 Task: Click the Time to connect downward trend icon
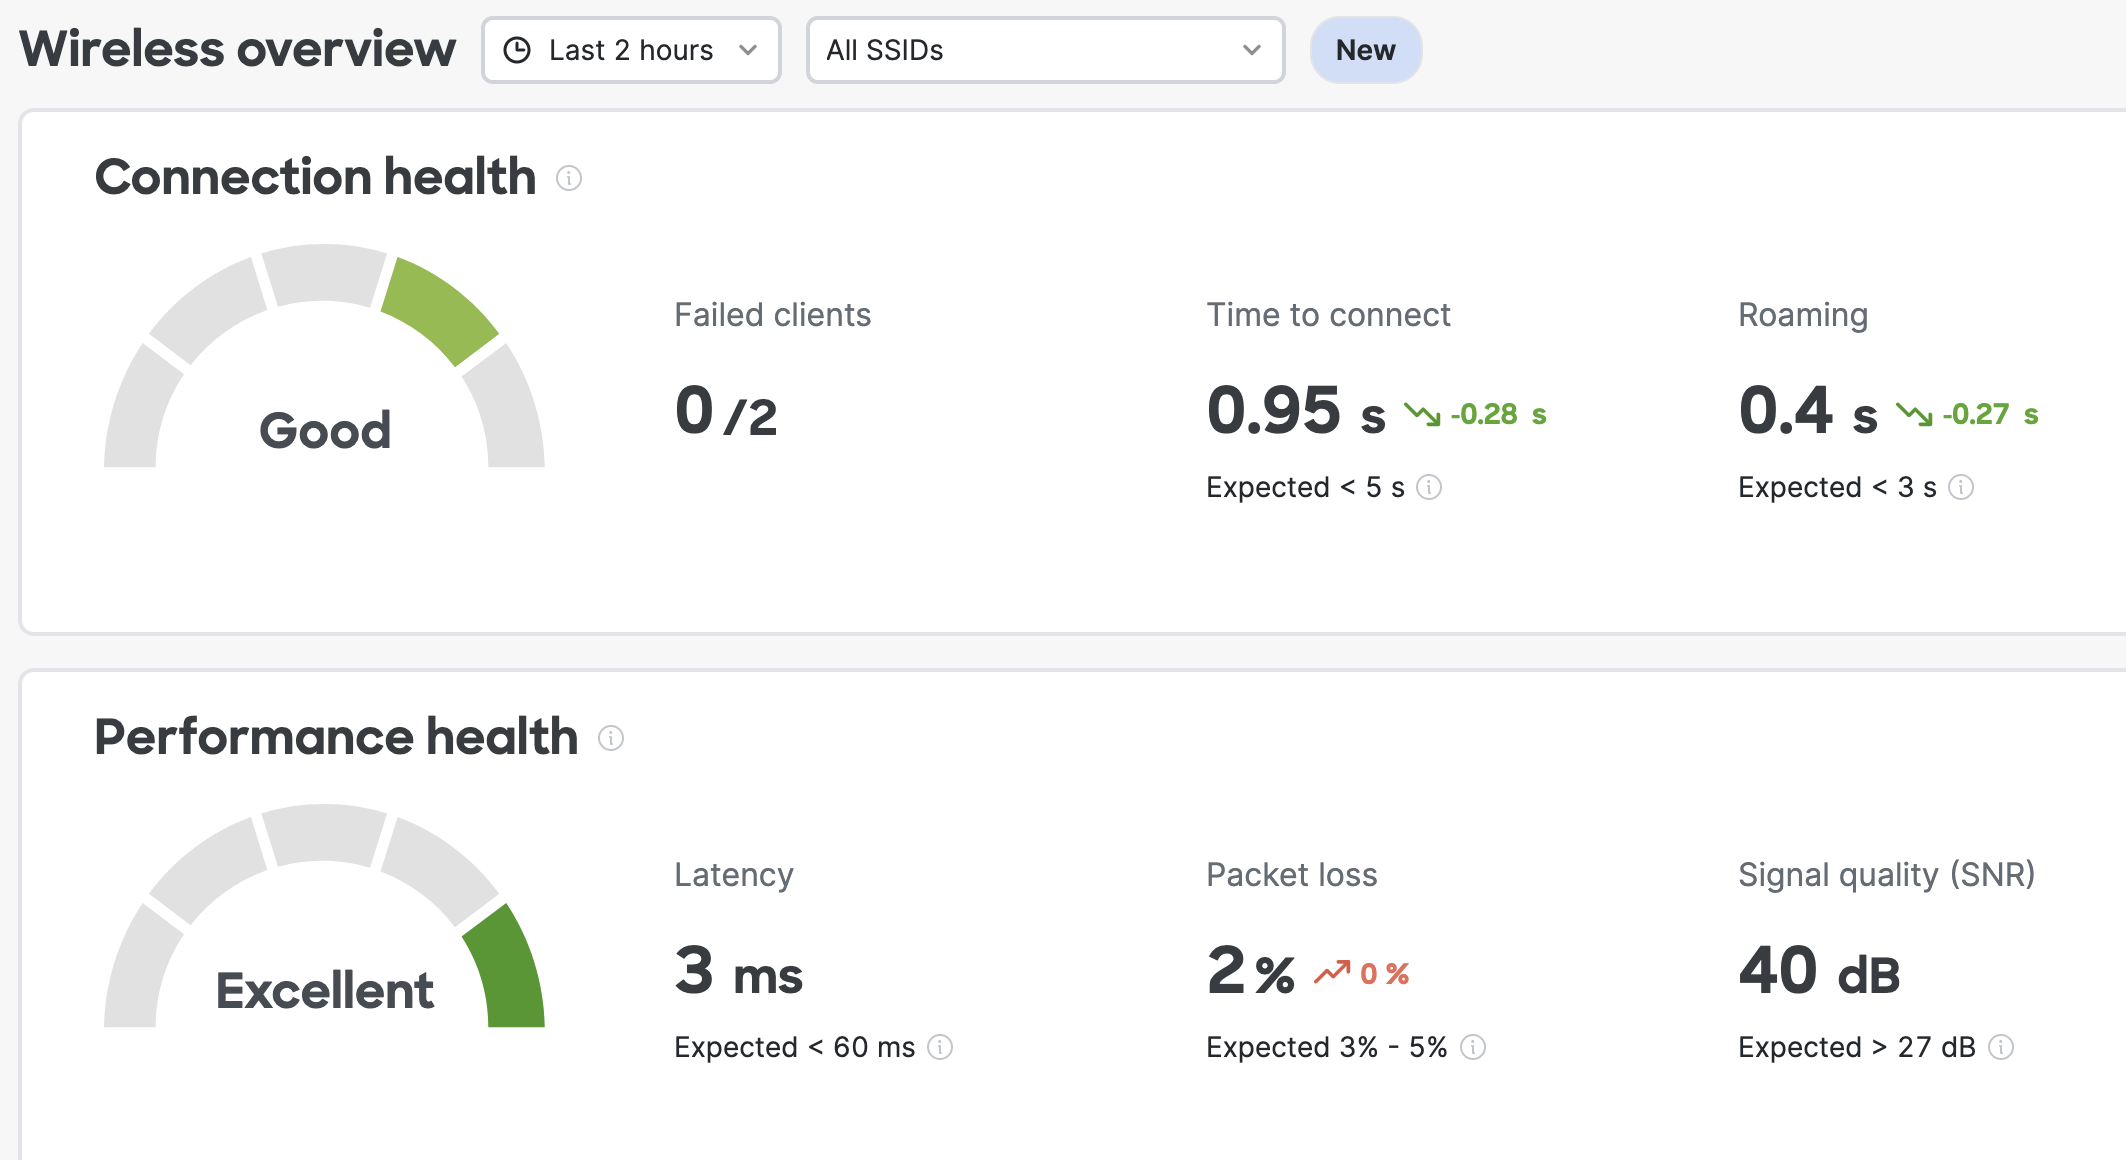pyautogui.click(x=1422, y=414)
